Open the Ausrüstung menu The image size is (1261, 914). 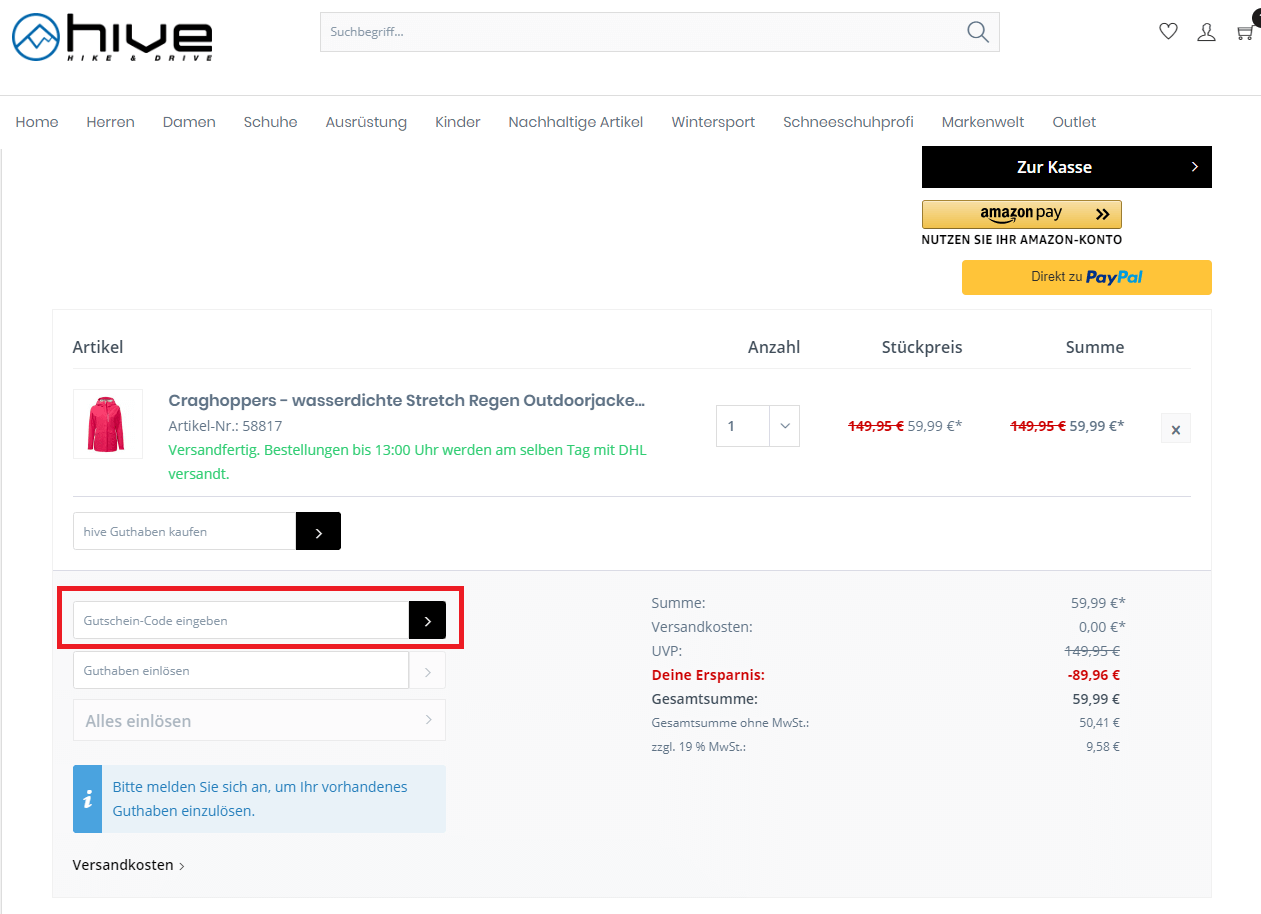366,122
